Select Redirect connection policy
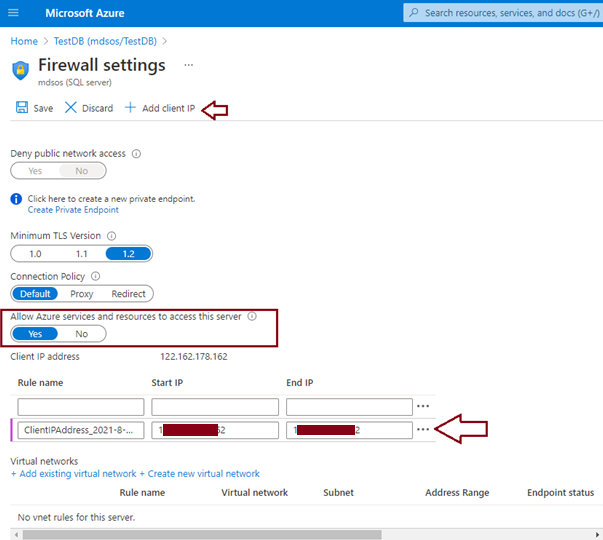This screenshot has height=540, width=603. (x=128, y=294)
